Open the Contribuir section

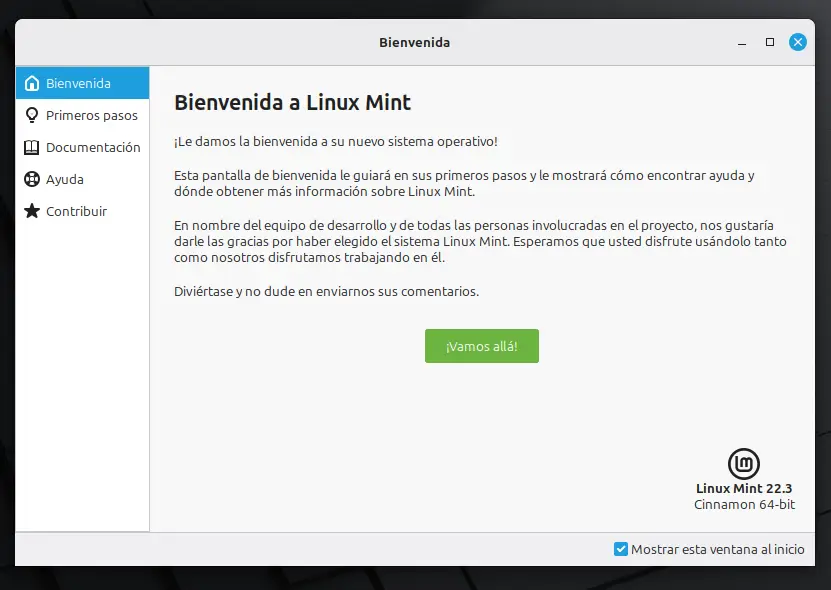pyautogui.click(x=76, y=211)
